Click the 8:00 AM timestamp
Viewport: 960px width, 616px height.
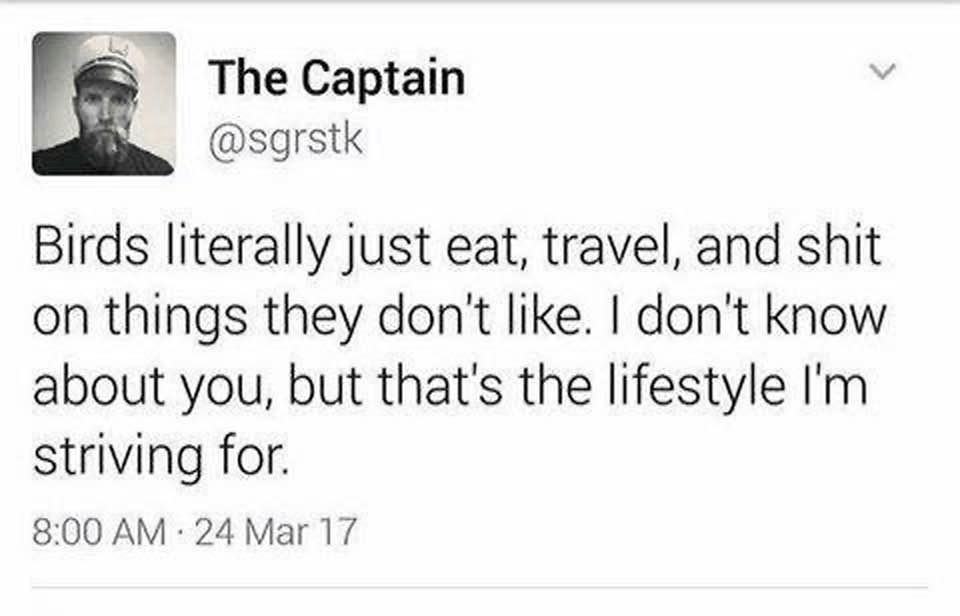(x=98, y=532)
